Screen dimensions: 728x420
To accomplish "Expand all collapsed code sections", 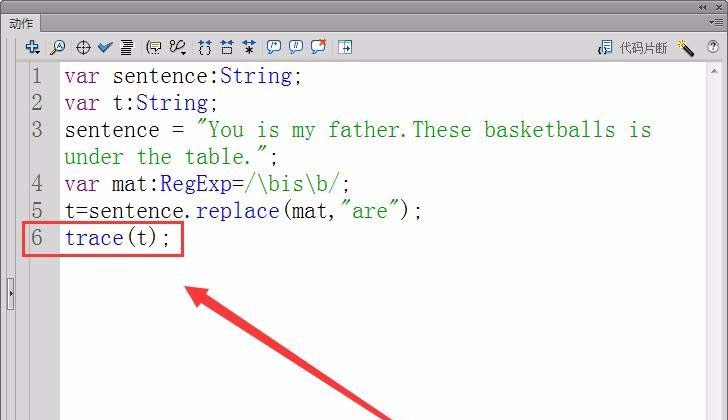I will click(249, 47).
